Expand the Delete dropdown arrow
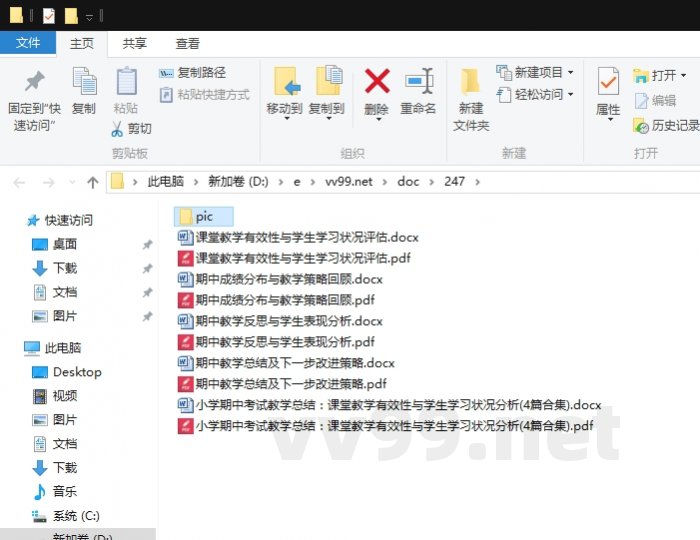Viewport: 700px width, 540px height. (x=378, y=119)
